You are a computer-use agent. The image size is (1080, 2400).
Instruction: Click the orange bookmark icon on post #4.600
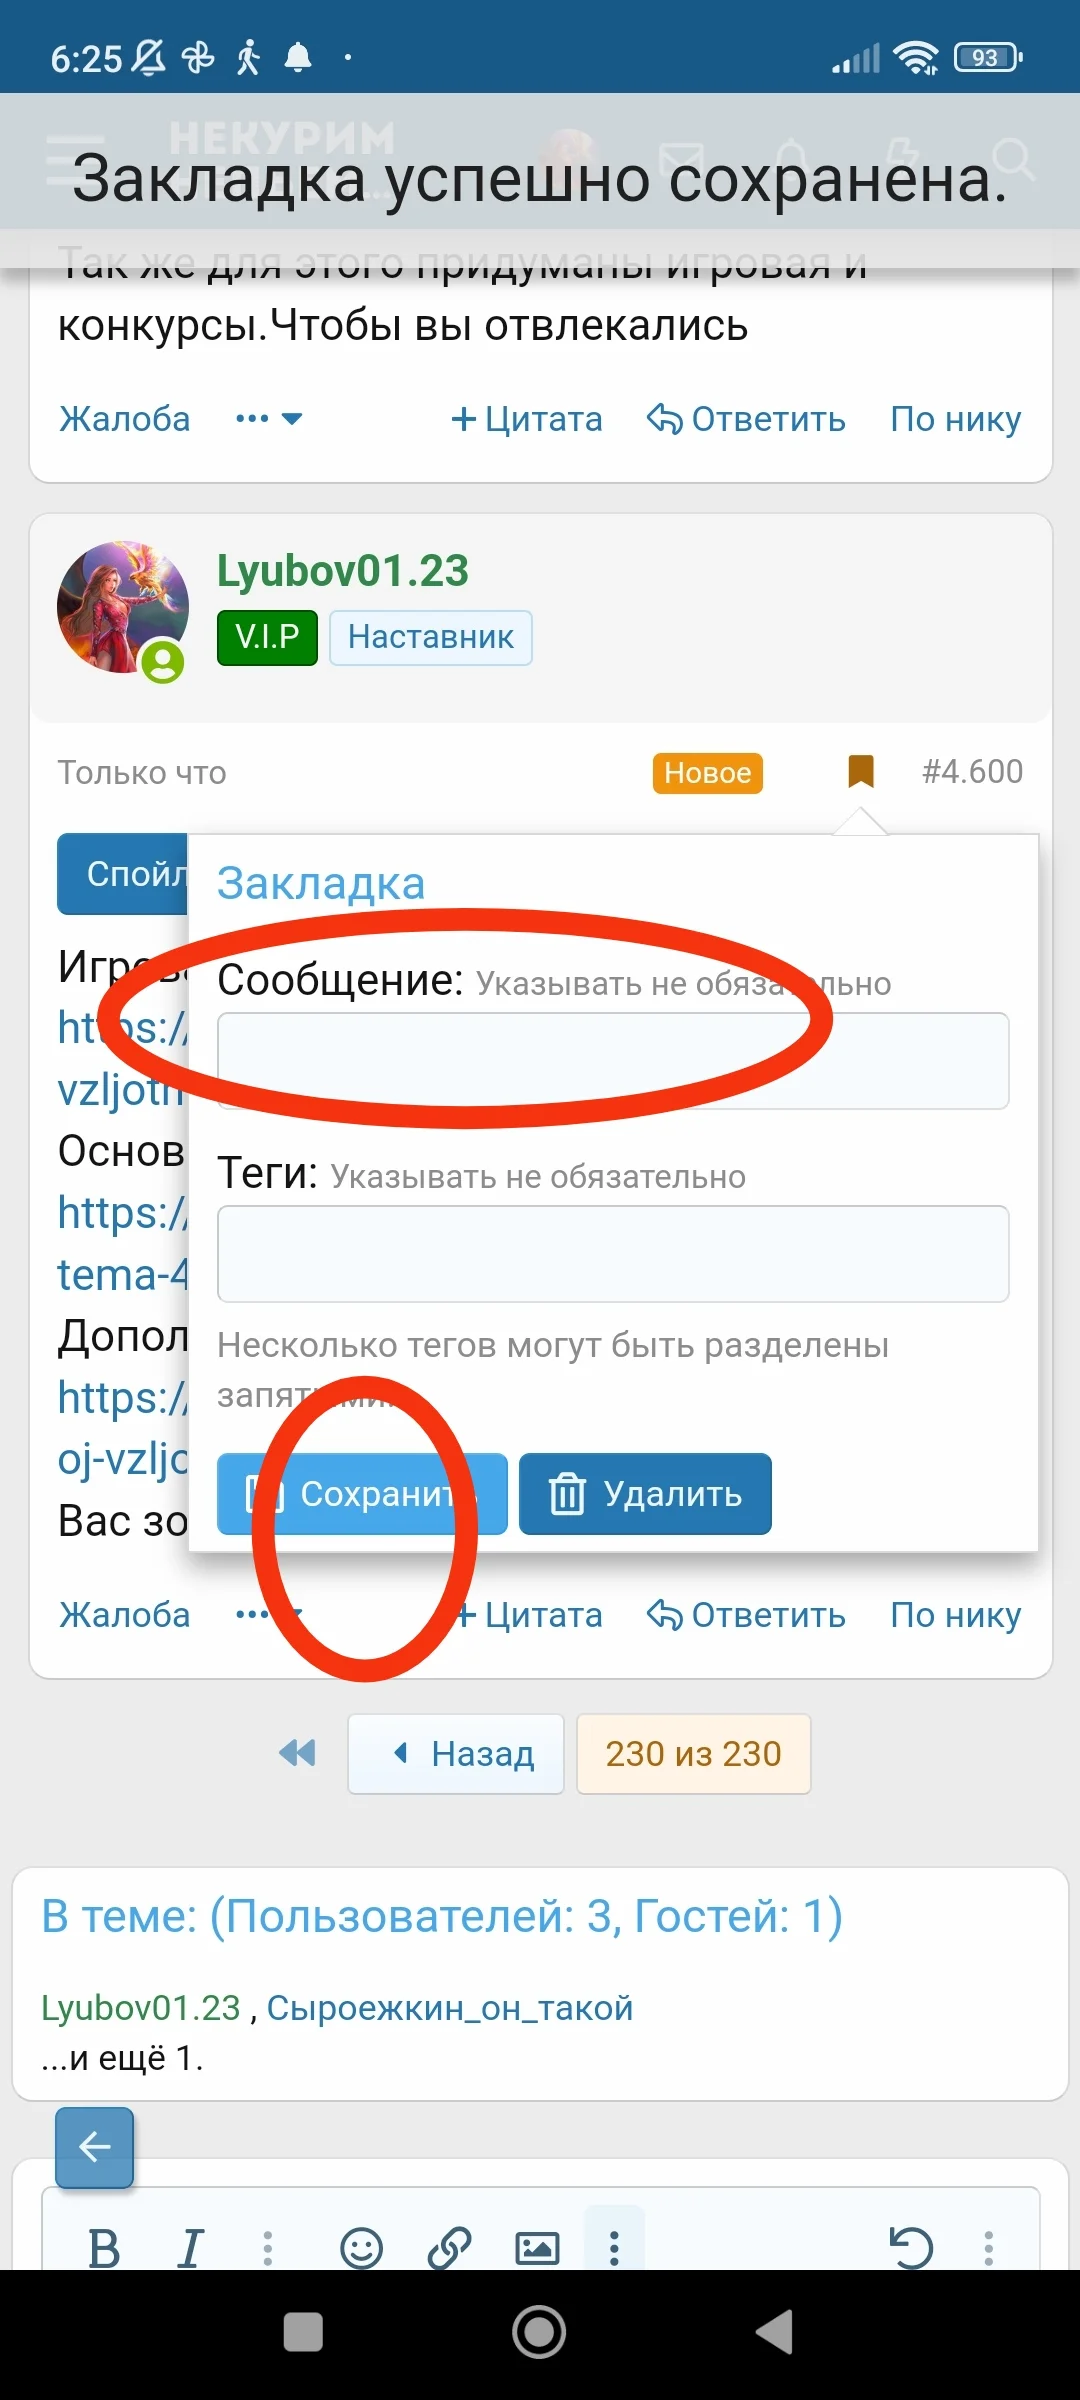[x=861, y=771]
